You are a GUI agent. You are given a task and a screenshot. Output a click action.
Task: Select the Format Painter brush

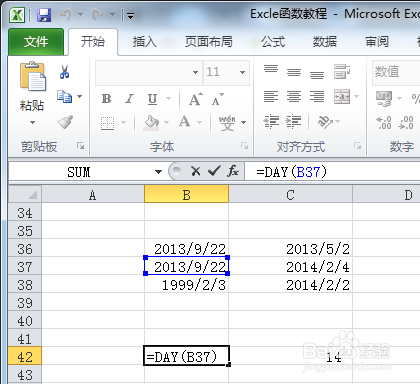click(x=65, y=122)
